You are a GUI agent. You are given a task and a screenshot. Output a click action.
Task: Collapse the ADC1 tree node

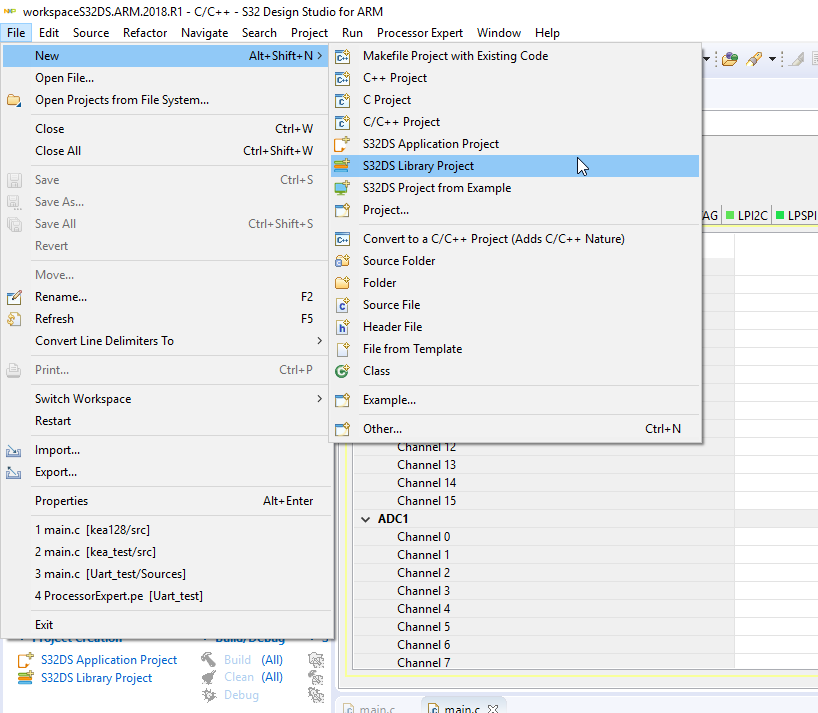366,519
